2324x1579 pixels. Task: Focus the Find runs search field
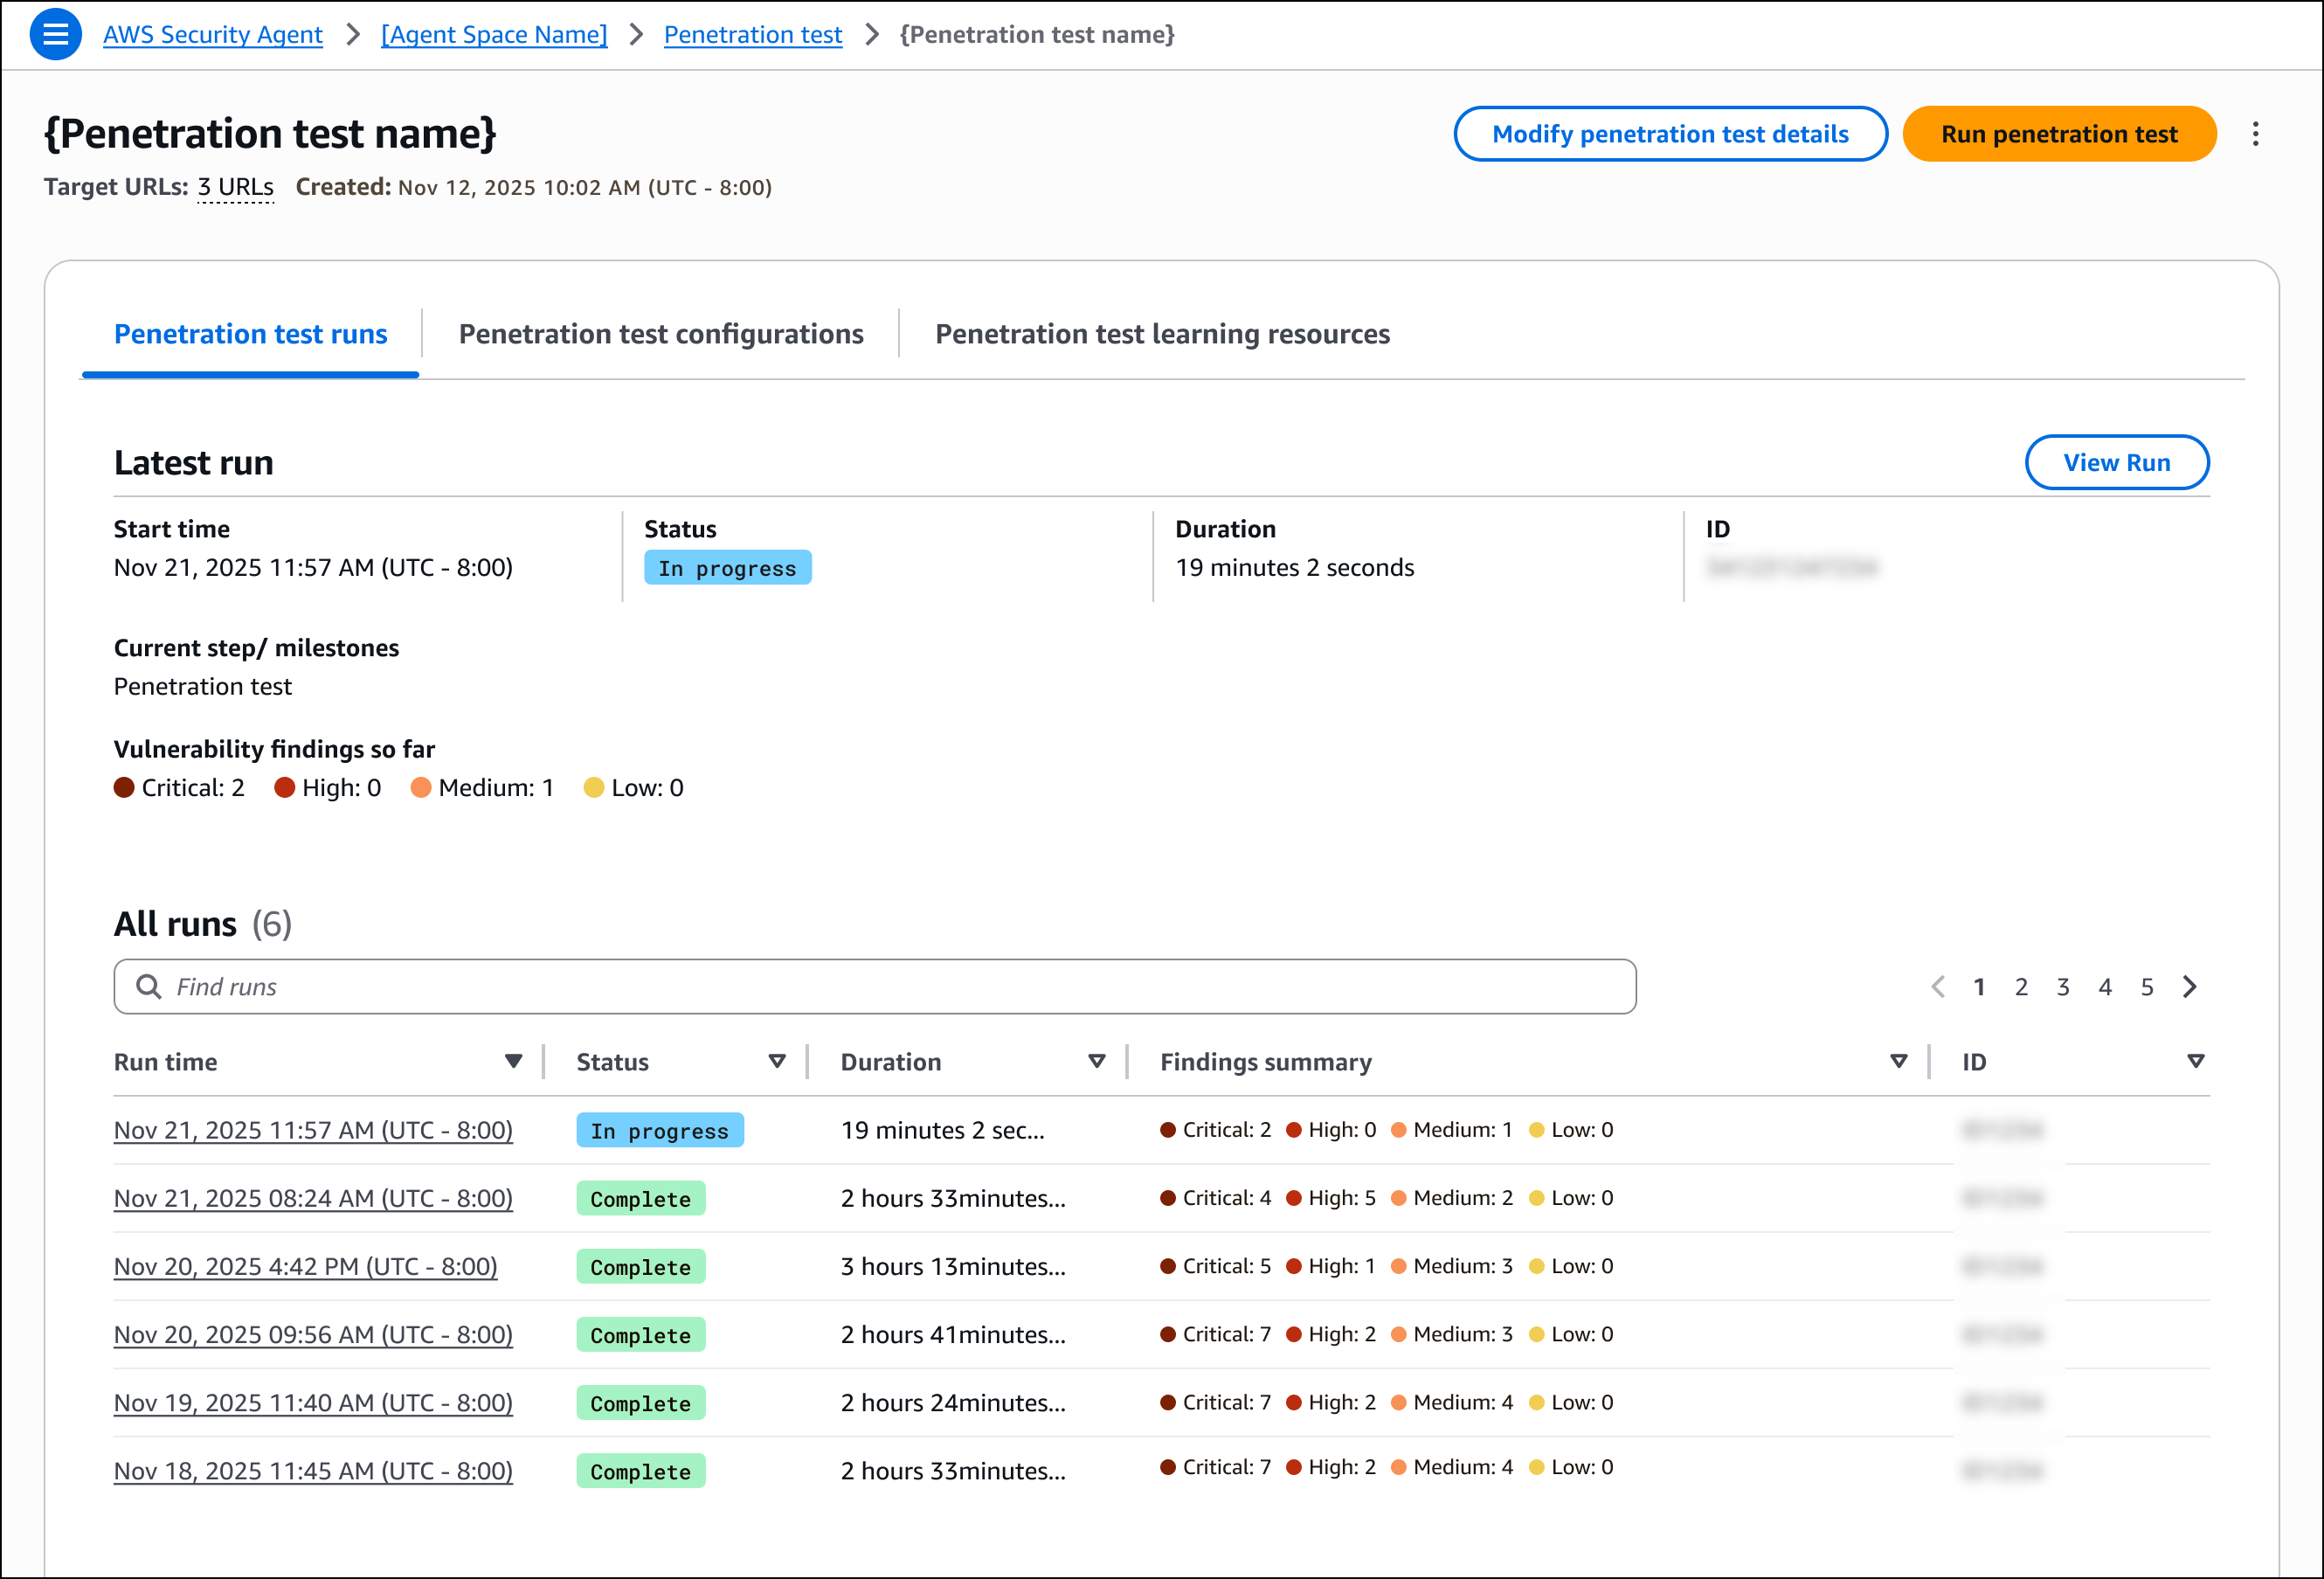point(900,987)
